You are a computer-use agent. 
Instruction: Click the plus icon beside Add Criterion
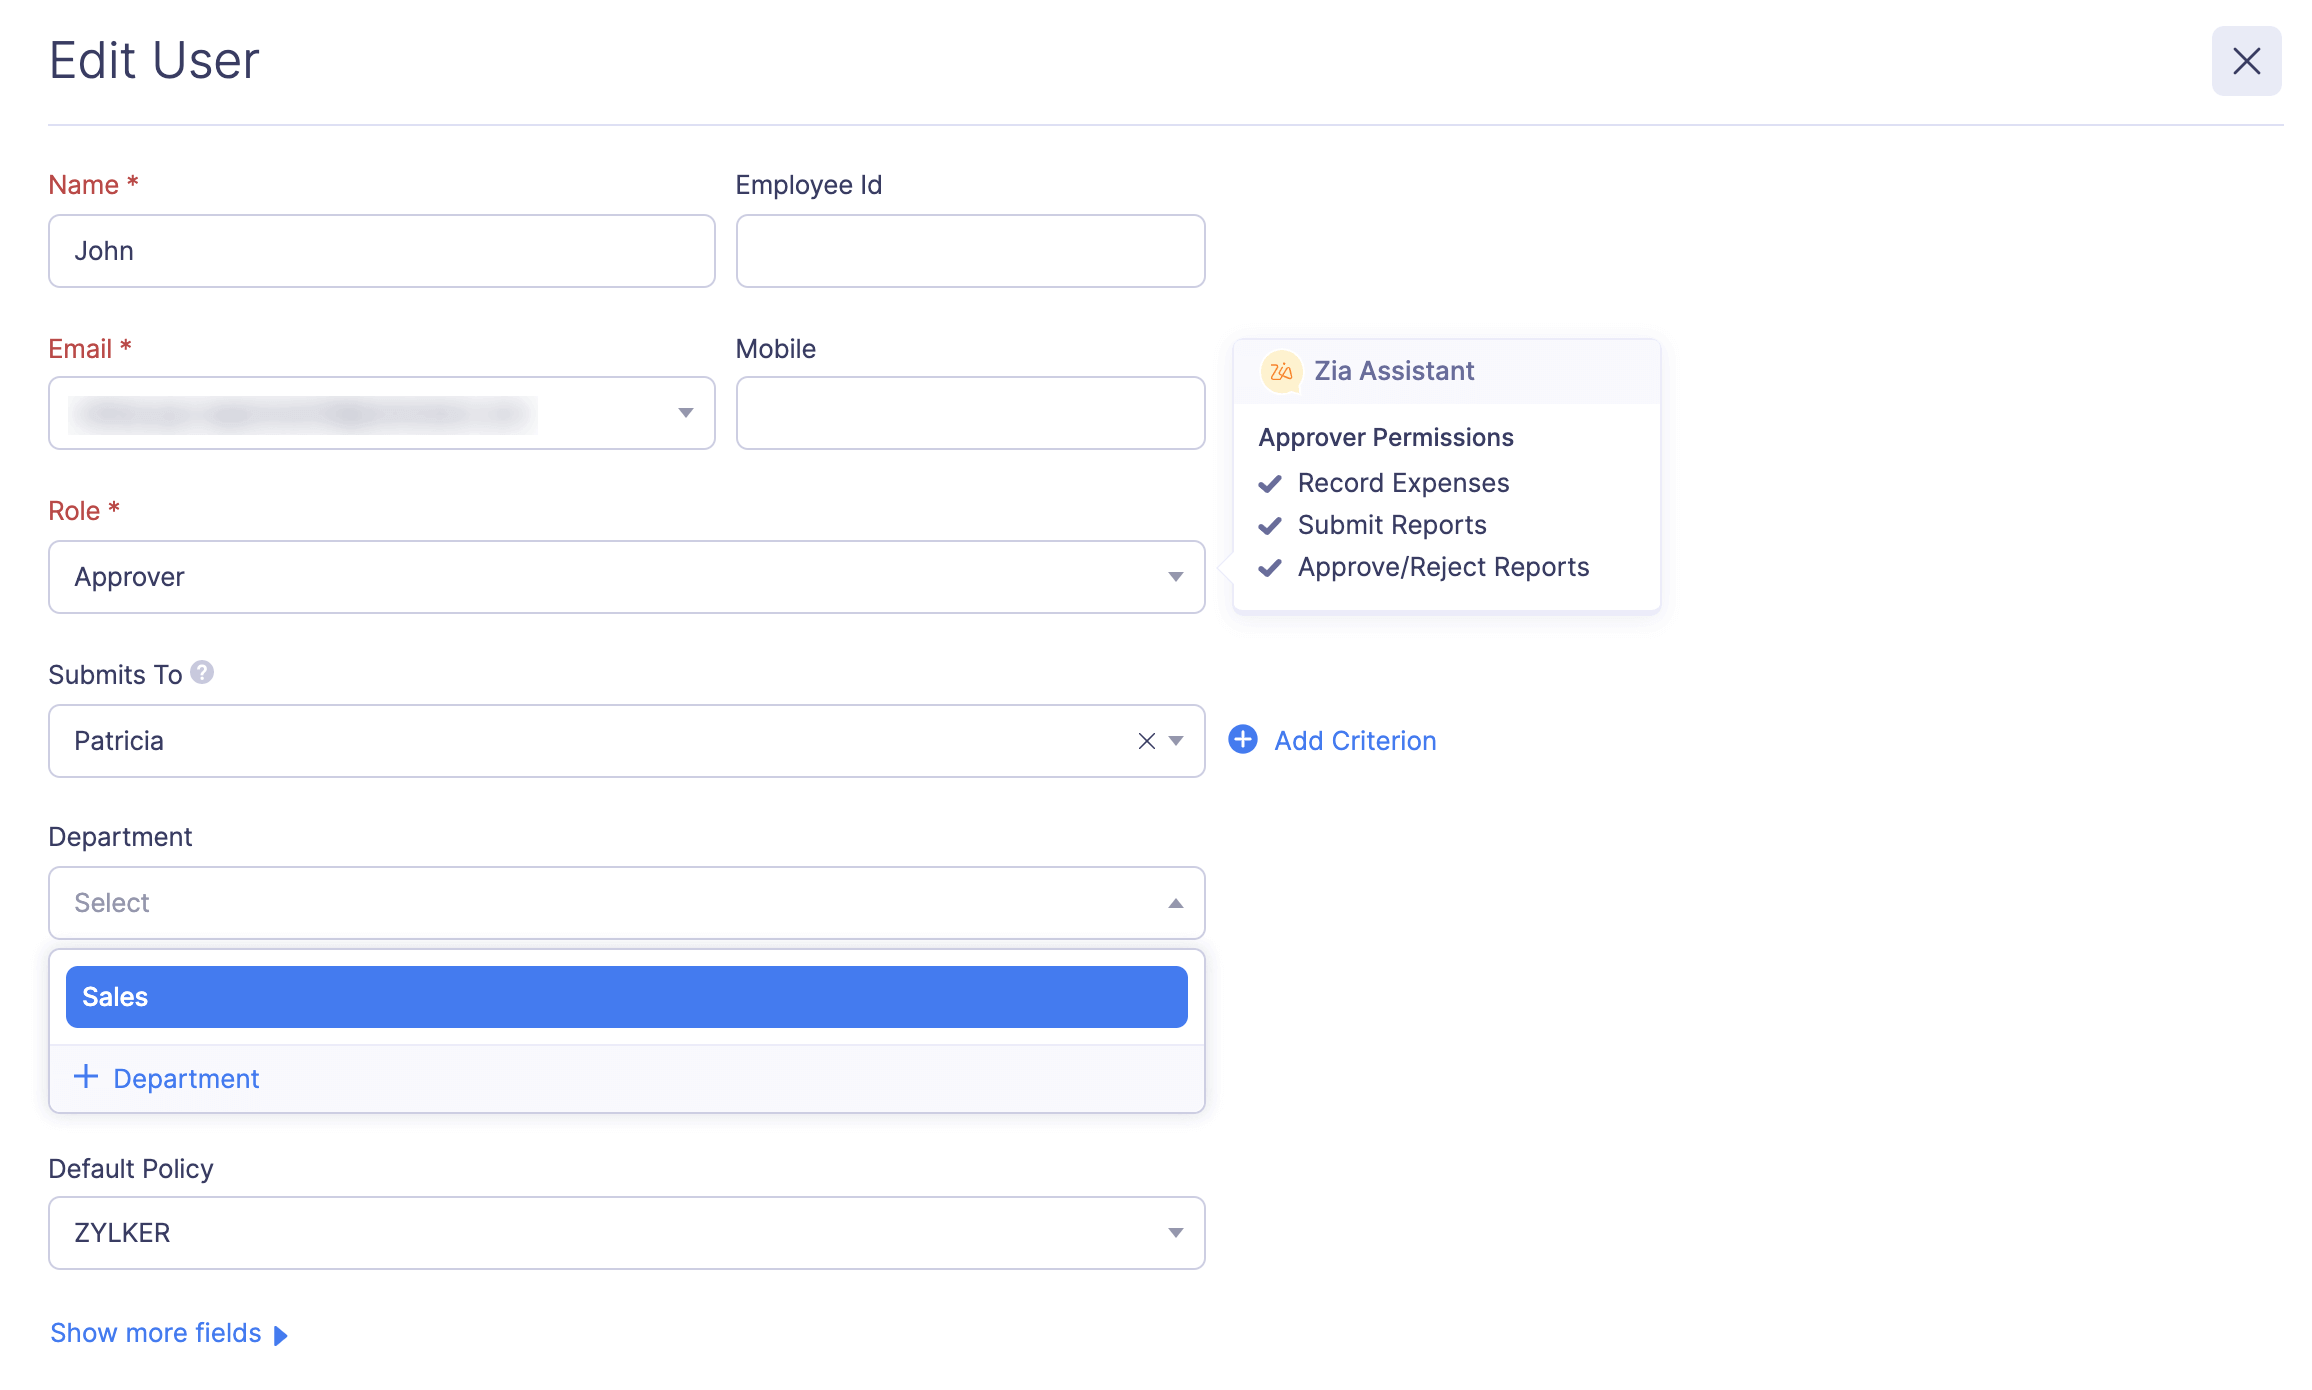coord(1242,740)
